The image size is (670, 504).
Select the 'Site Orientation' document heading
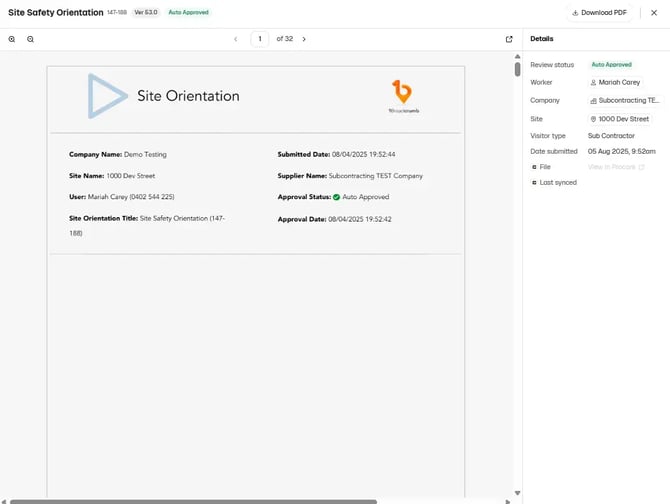pos(188,96)
